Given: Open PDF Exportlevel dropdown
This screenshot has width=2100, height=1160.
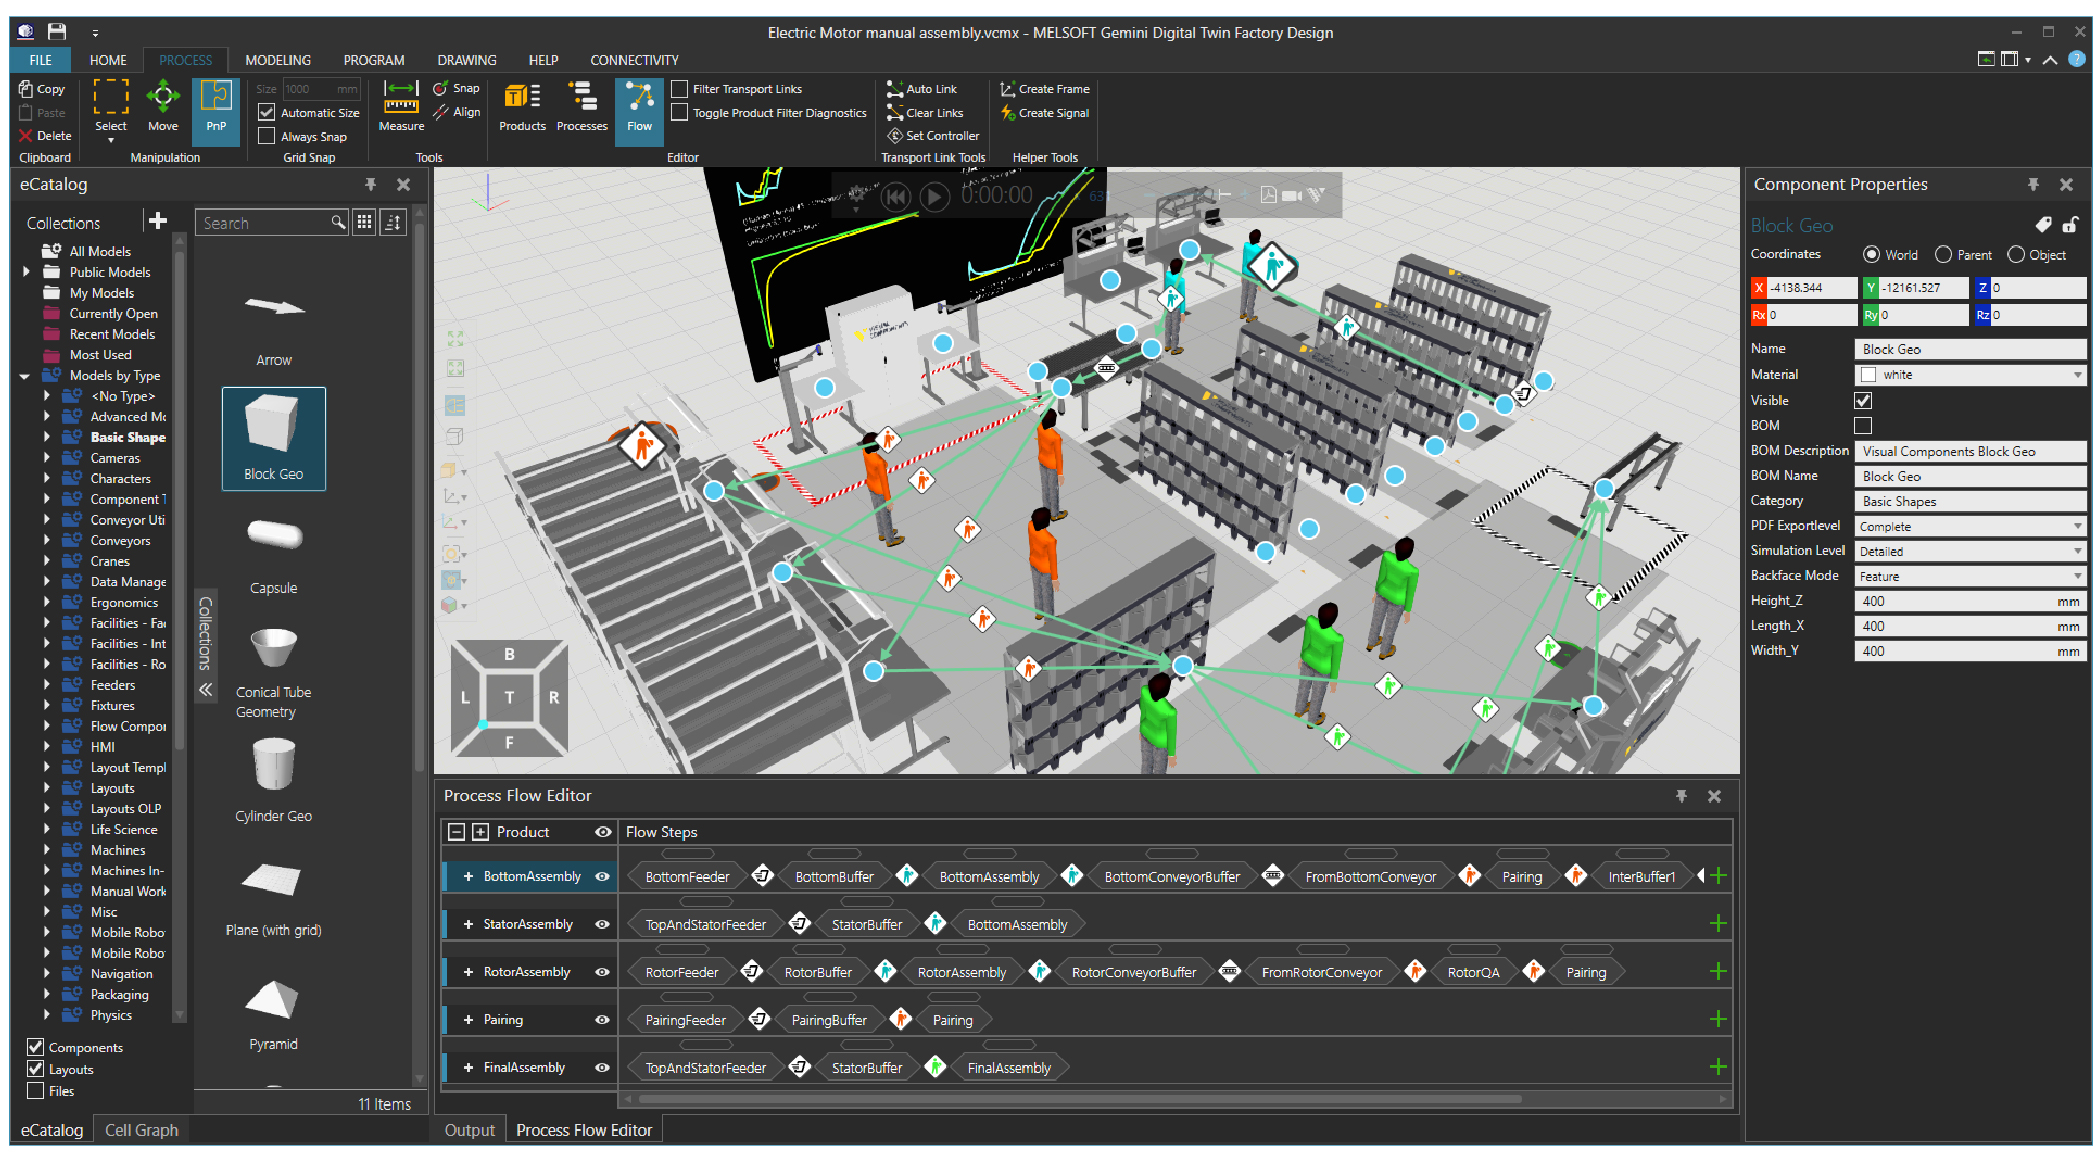Looking at the screenshot, I should pos(2077,526).
